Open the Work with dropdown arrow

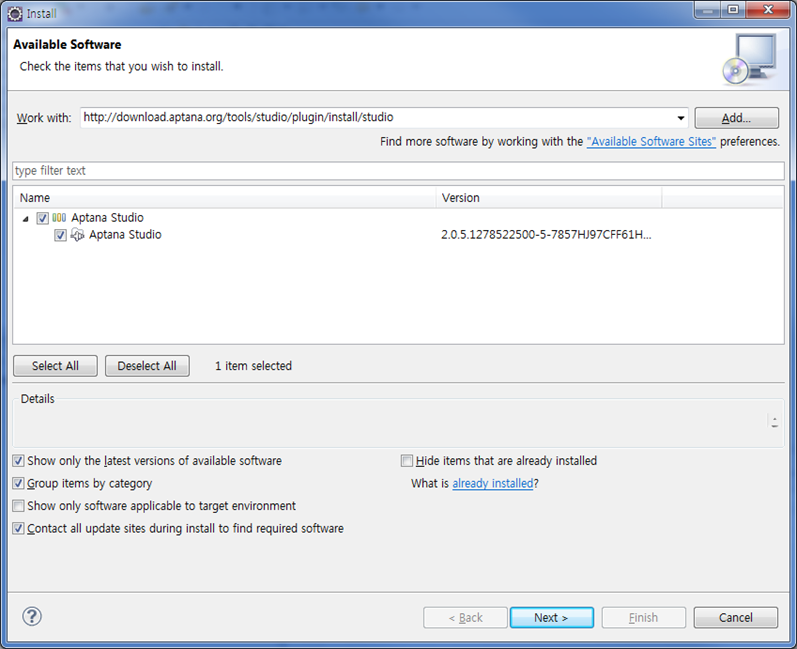[681, 118]
